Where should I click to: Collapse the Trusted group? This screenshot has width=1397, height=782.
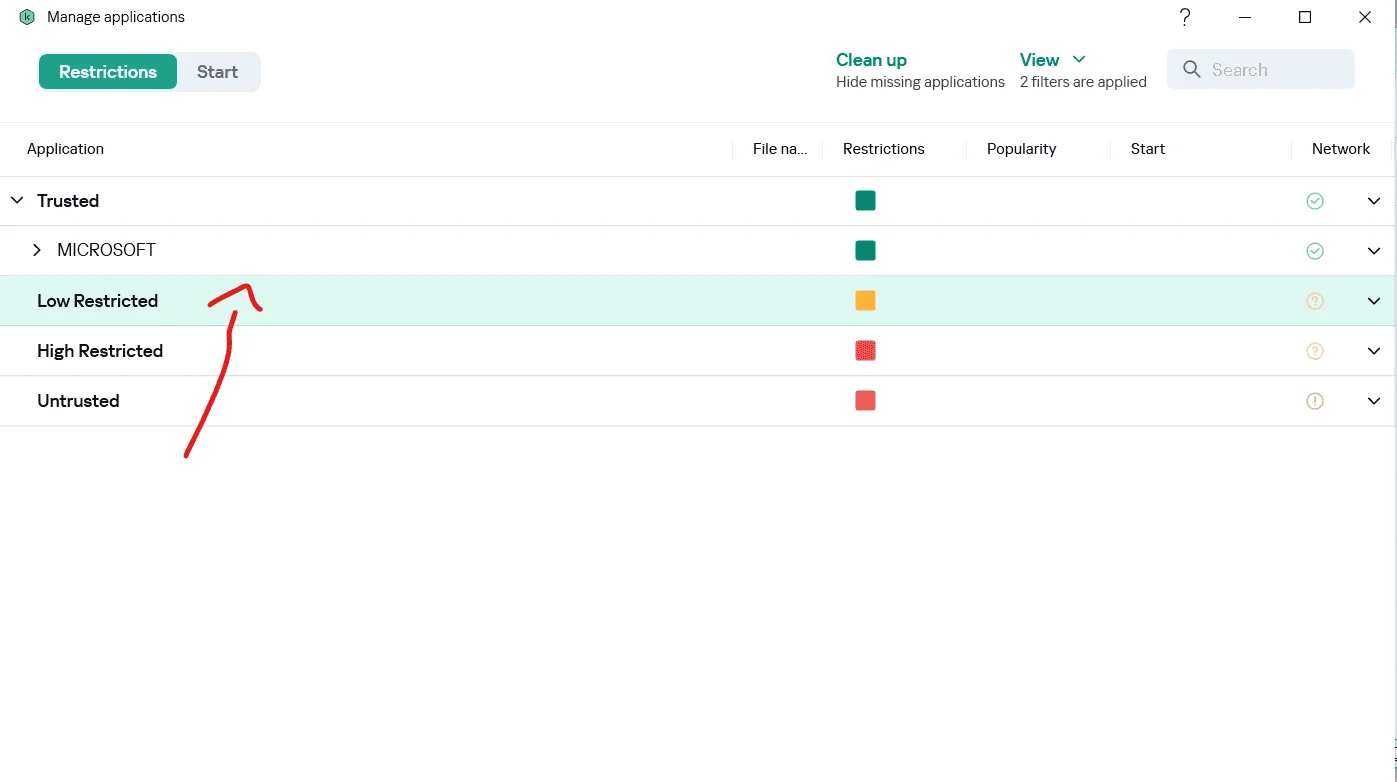(16, 201)
